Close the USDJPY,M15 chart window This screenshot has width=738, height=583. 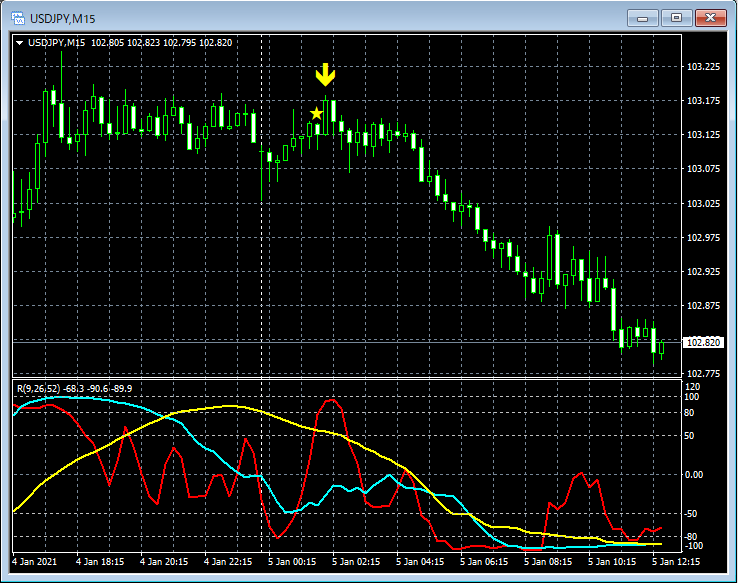[711, 17]
